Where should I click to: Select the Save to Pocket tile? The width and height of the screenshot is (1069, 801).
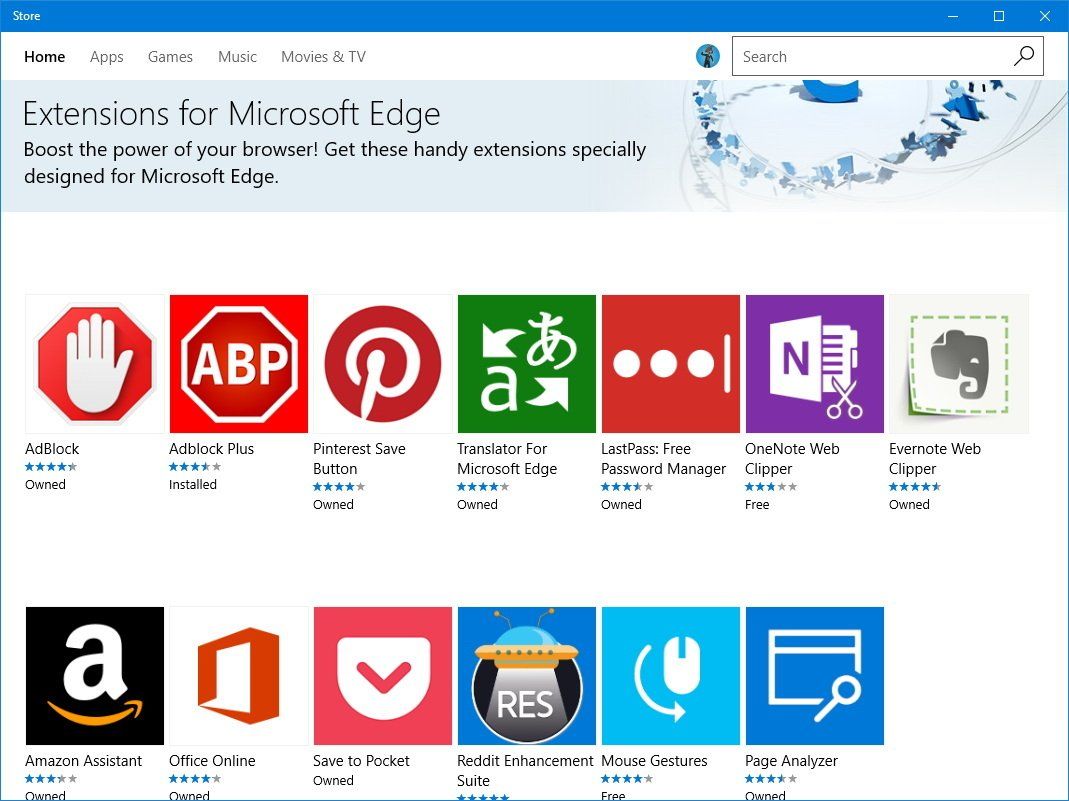[x=382, y=675]
